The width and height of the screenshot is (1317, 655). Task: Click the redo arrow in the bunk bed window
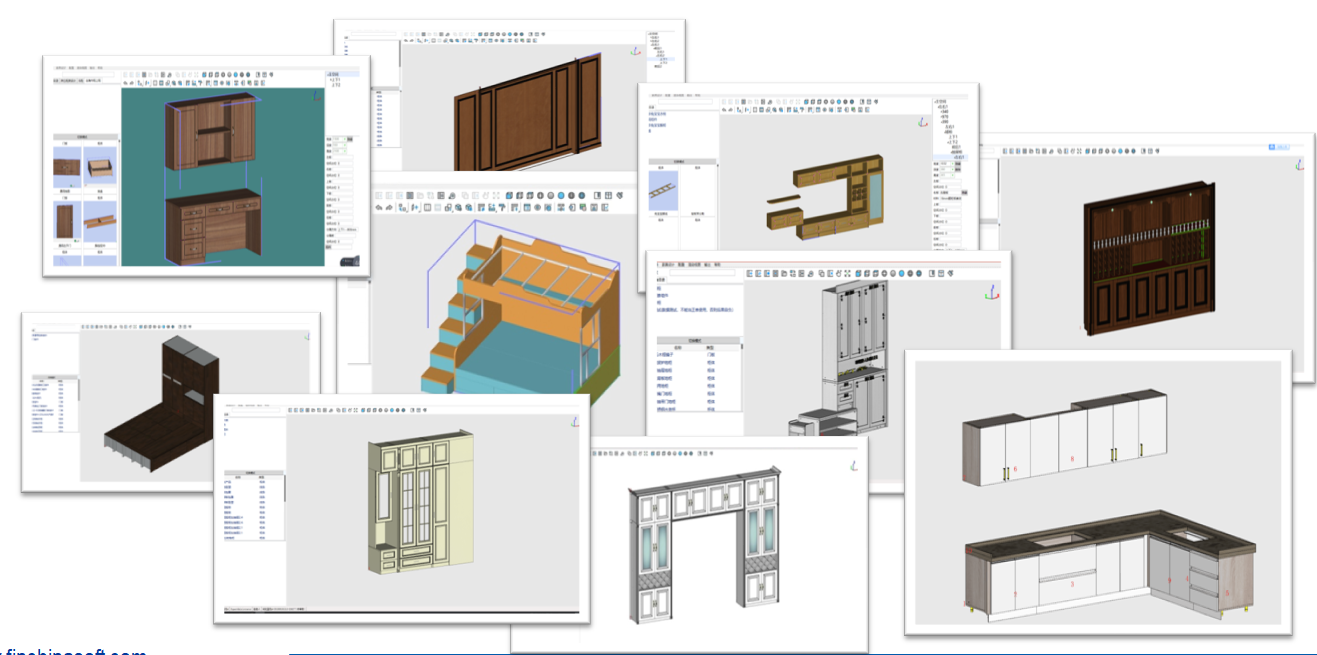tap(390, 208)
